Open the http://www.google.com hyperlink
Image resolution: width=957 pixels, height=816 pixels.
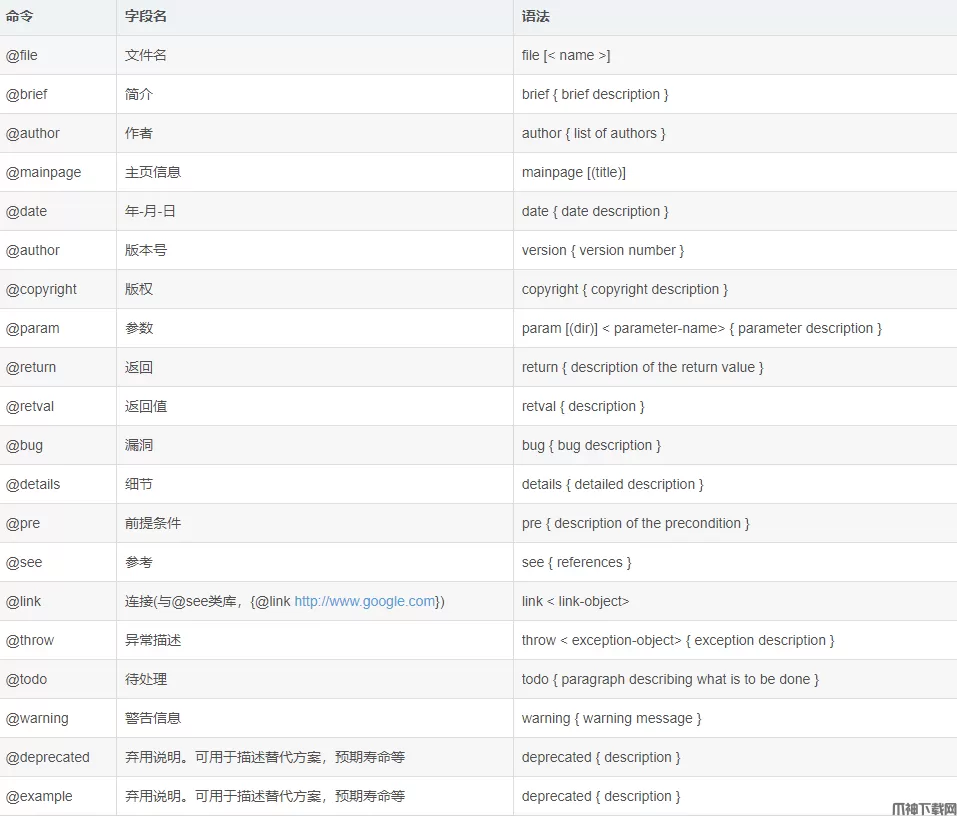[365, 601]
